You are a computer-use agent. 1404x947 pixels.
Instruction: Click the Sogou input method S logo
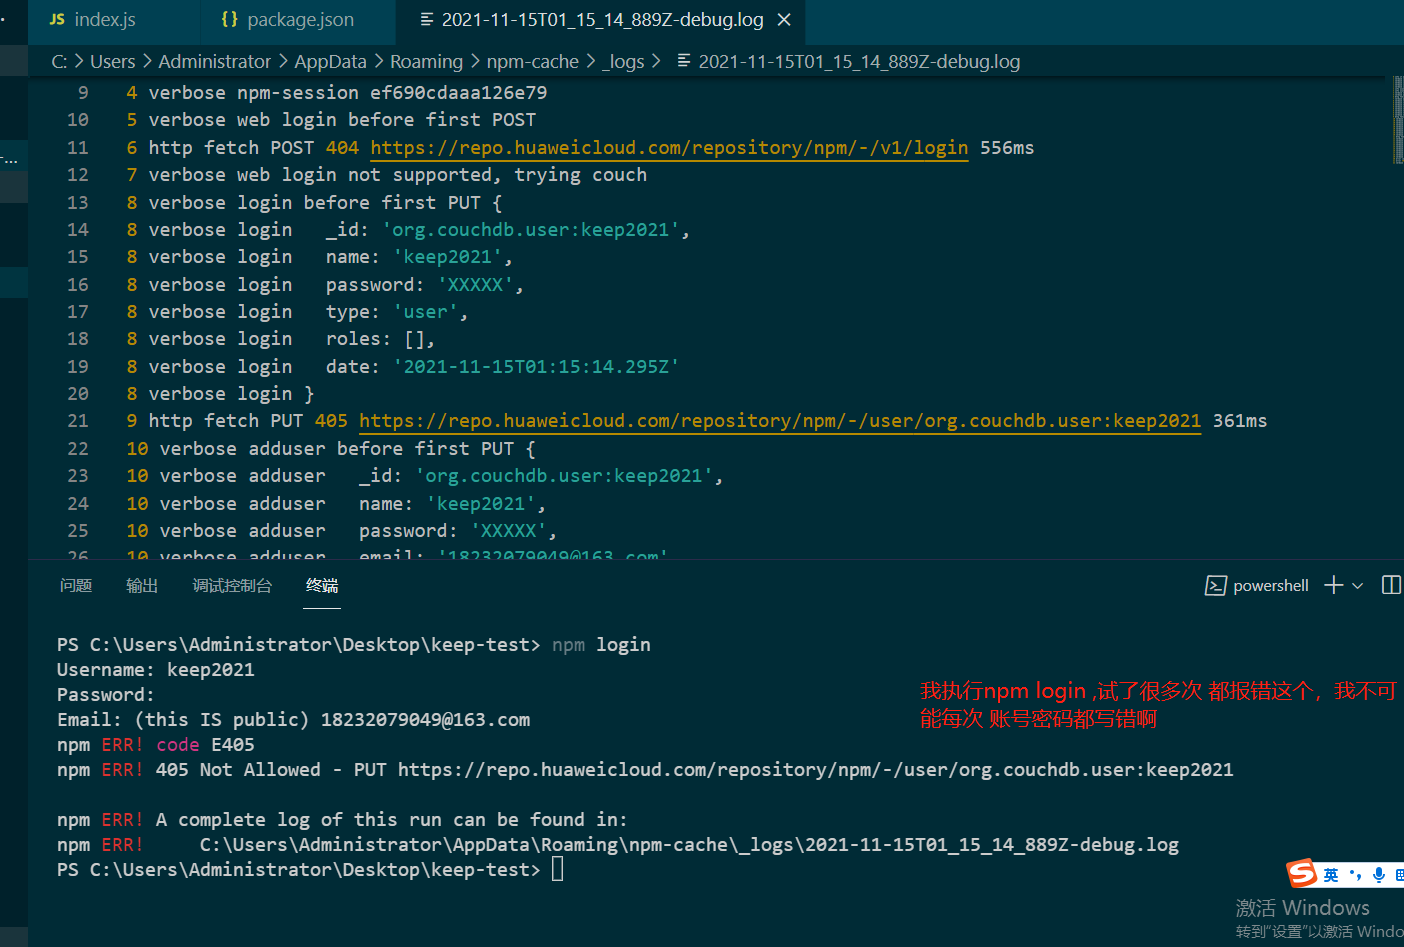(1302, 873)
